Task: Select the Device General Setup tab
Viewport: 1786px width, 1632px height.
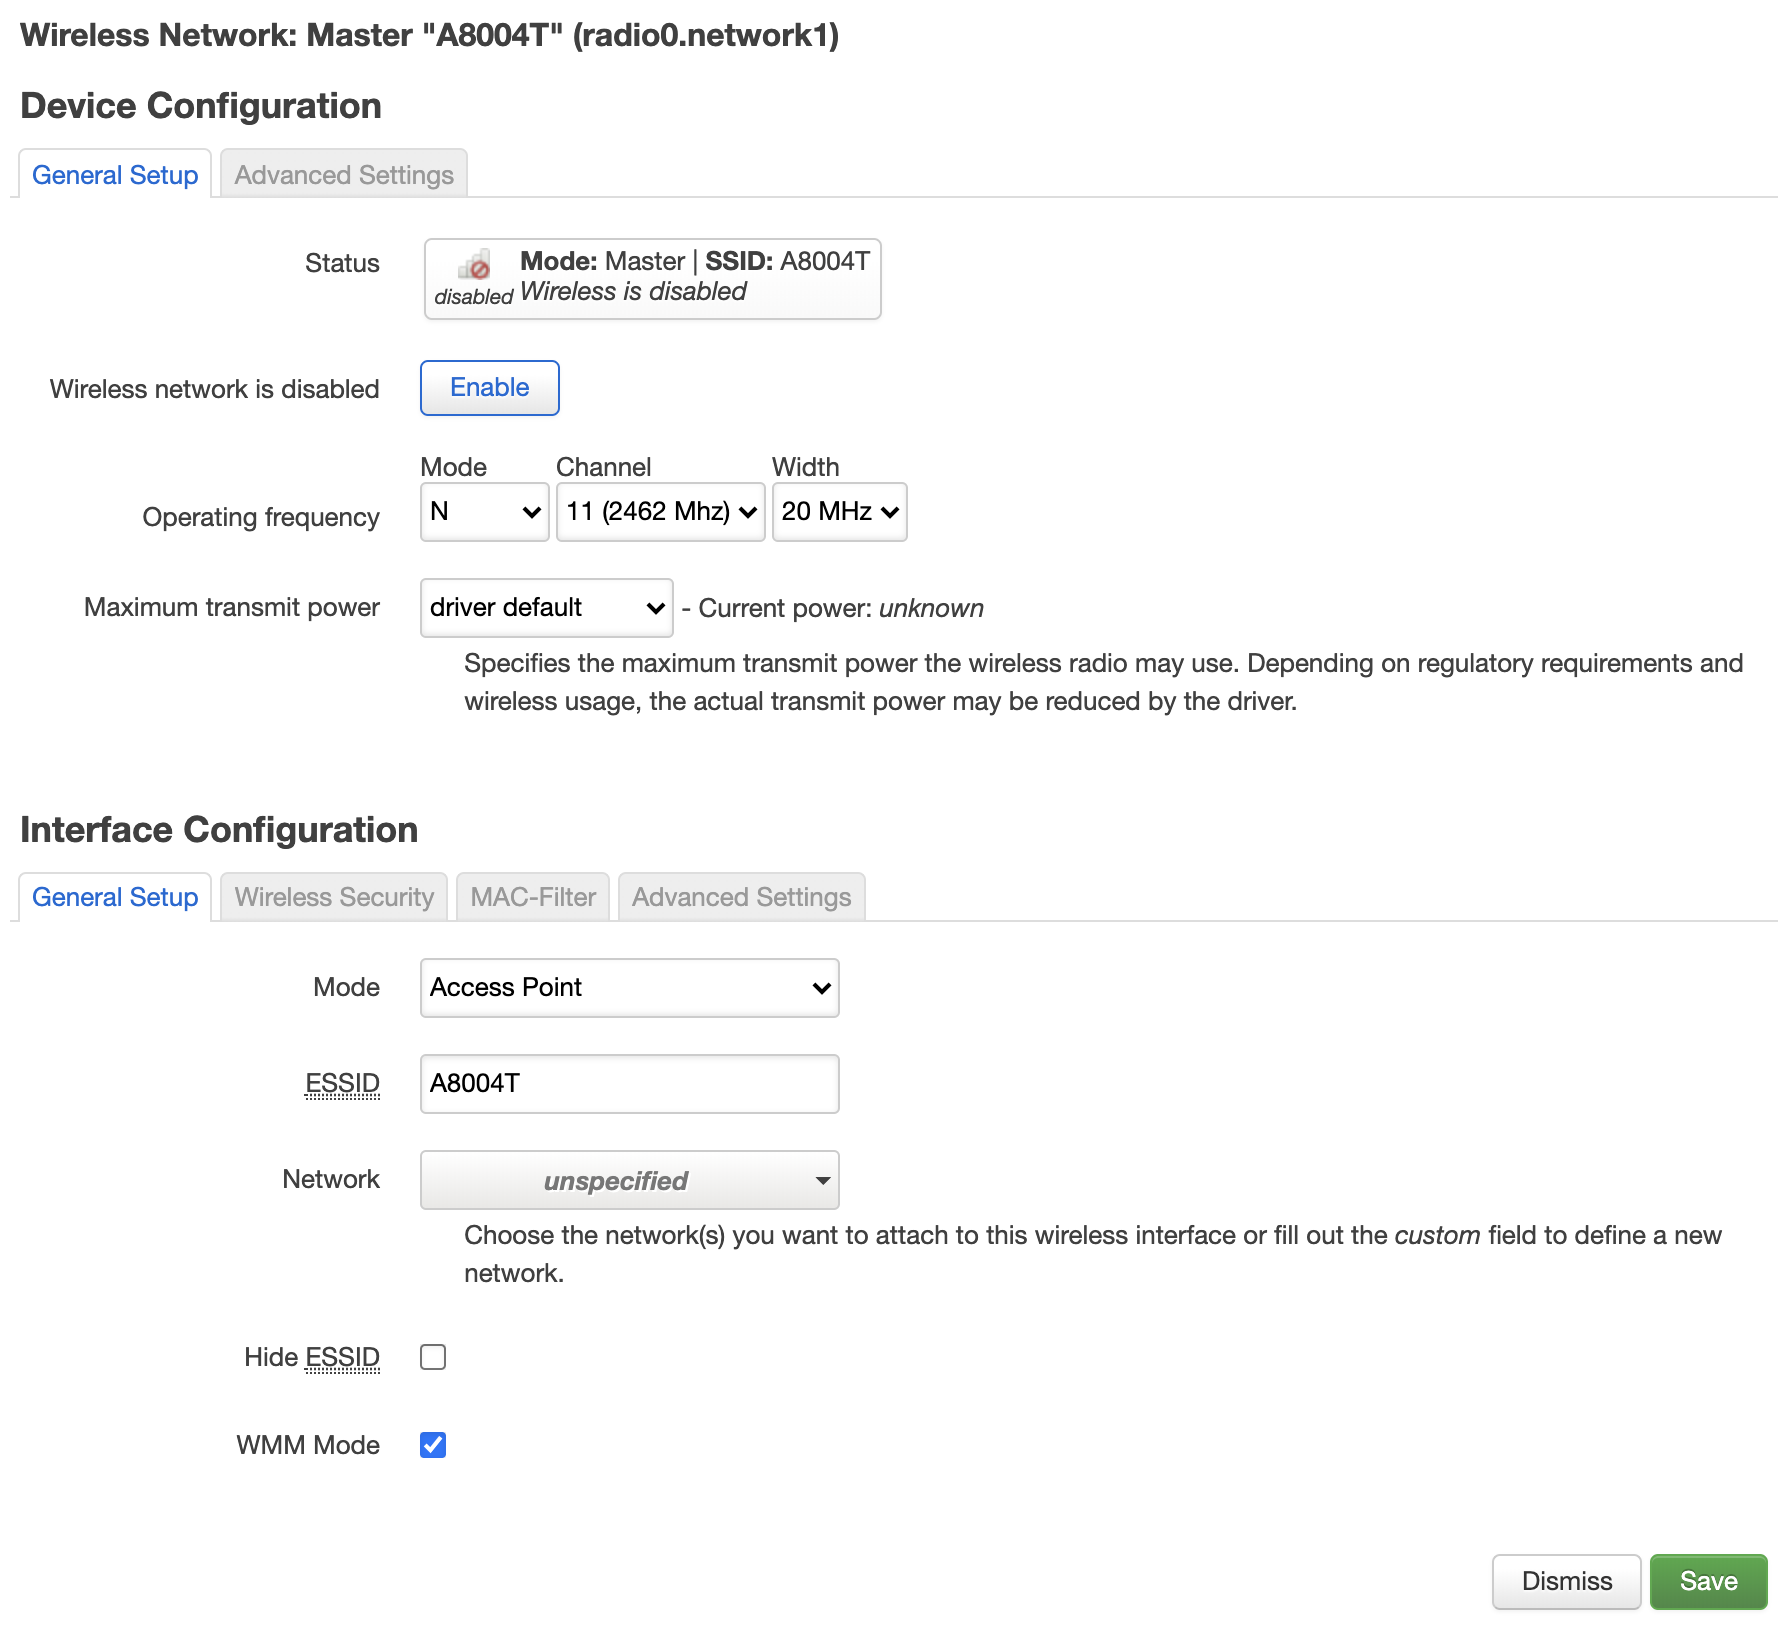Action: tap(115, 175)
